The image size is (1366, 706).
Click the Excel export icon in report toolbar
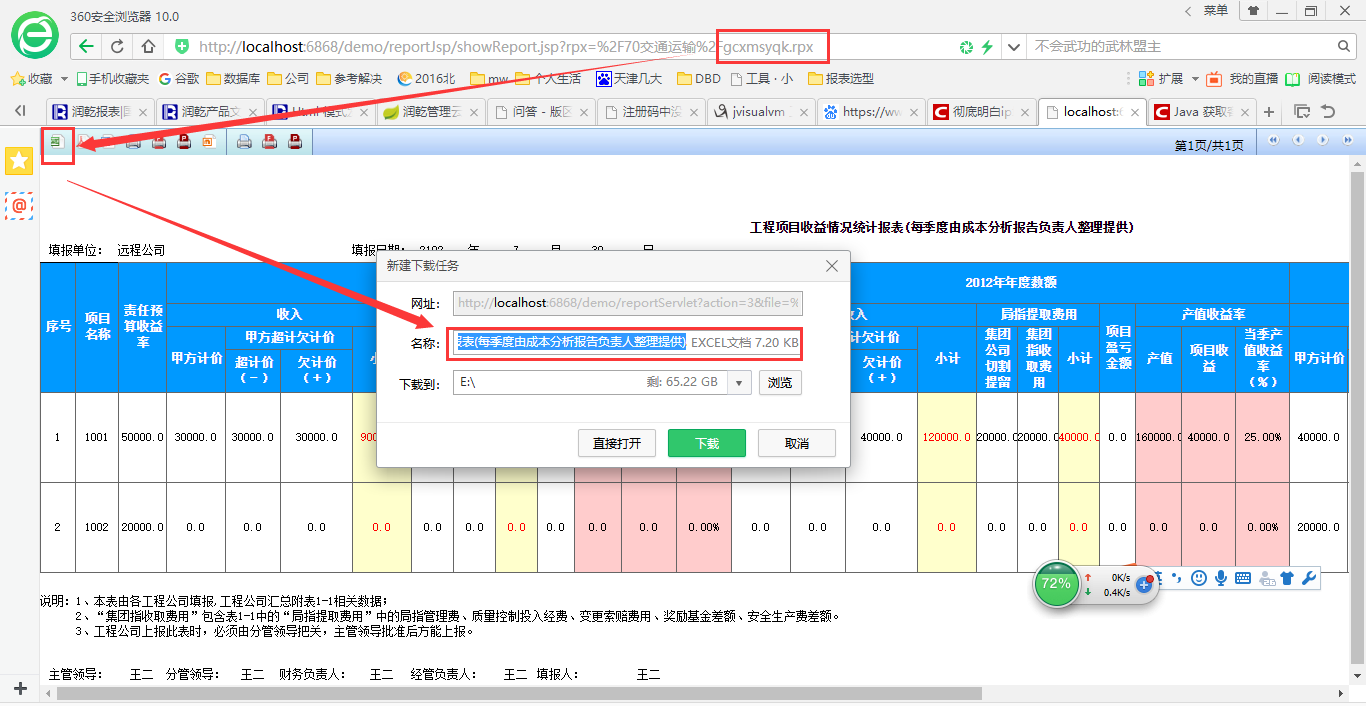(x=57, y=142)
